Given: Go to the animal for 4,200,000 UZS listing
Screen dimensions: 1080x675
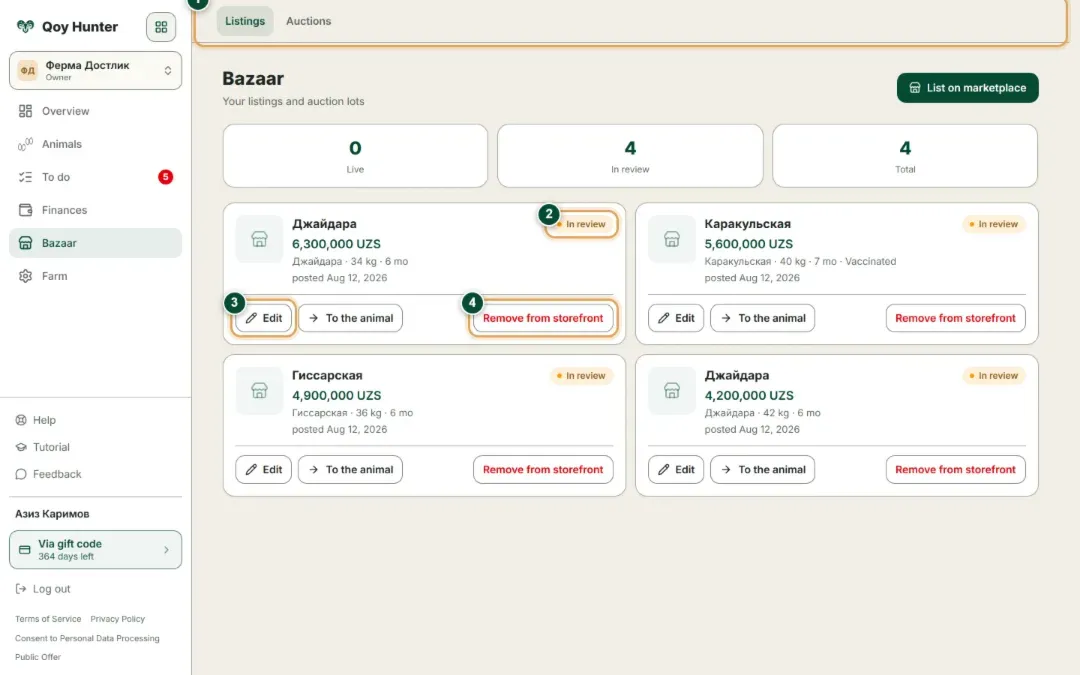Looking at the screenshot, I should click(x=762, y=470).
